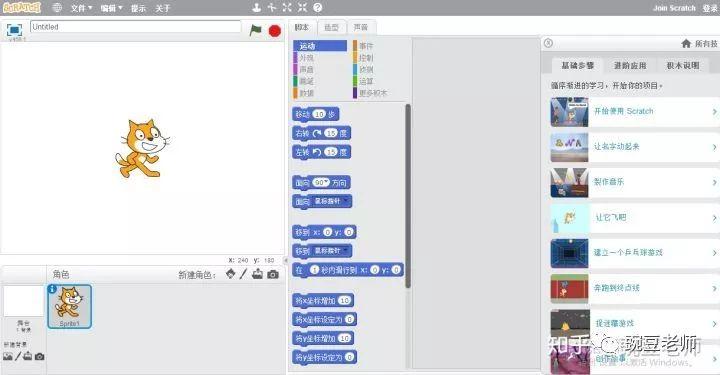This screenshot has height=375, width=720.
Task: Select the duplicate stamp tool in the top bar
Action: (x=257, y=7)
